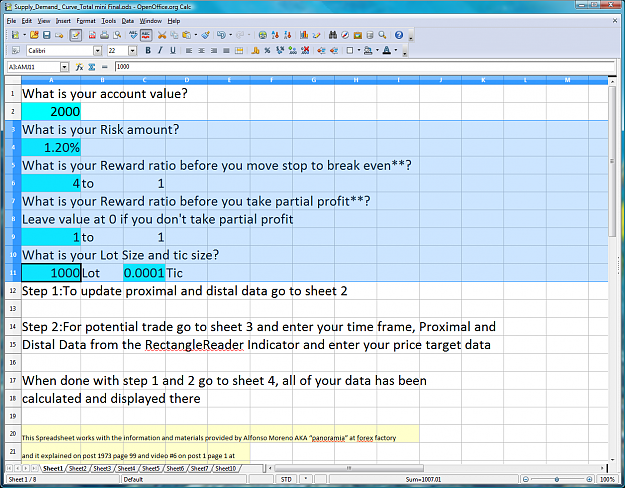625x488 pixels.
Task: Click the Sum sigma icon
Action: tap(92, 67)
